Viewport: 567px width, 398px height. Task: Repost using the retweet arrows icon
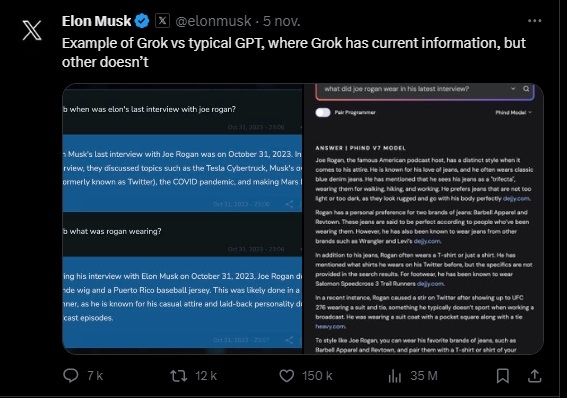click(x=179, y=376)
